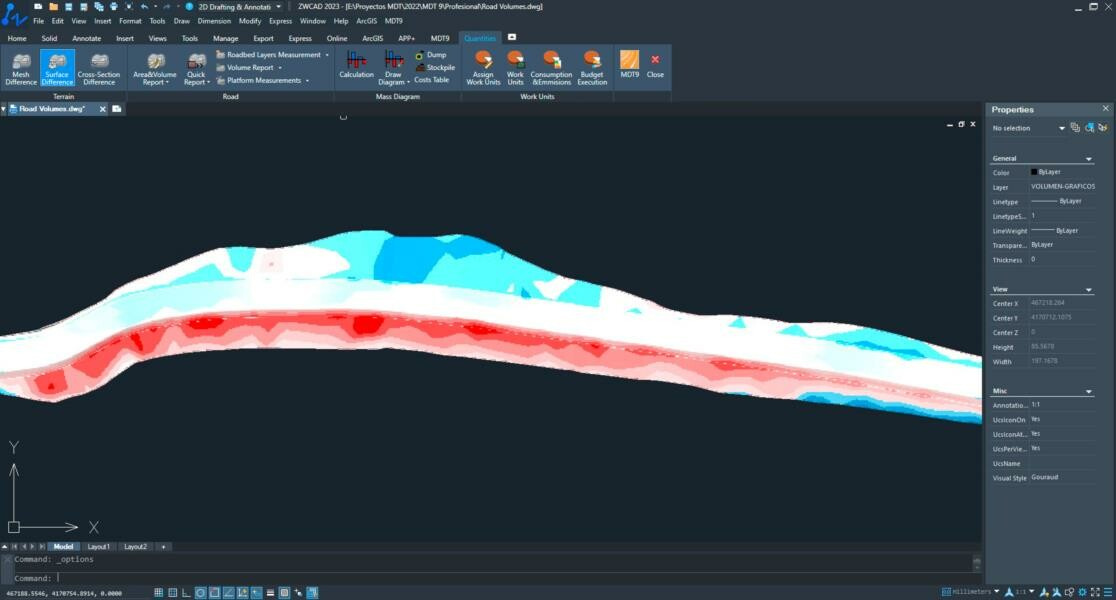The image size is (1116, 600).
Task: Click the command line input field
Action: (500, 578)
